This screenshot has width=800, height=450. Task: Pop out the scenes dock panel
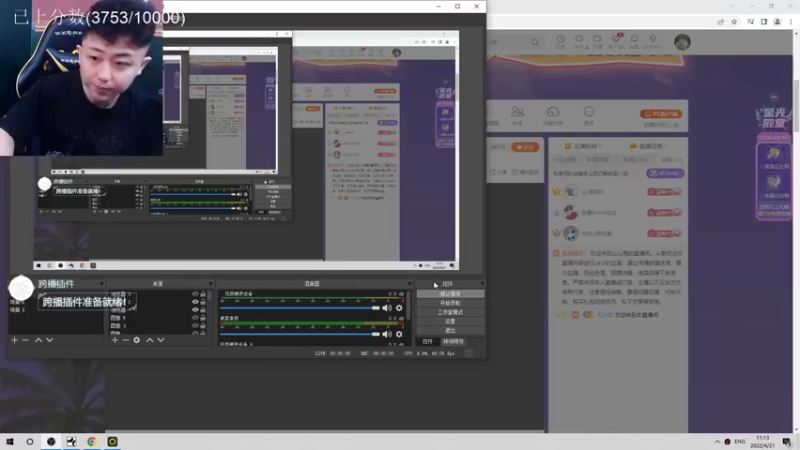pos(102,284)
